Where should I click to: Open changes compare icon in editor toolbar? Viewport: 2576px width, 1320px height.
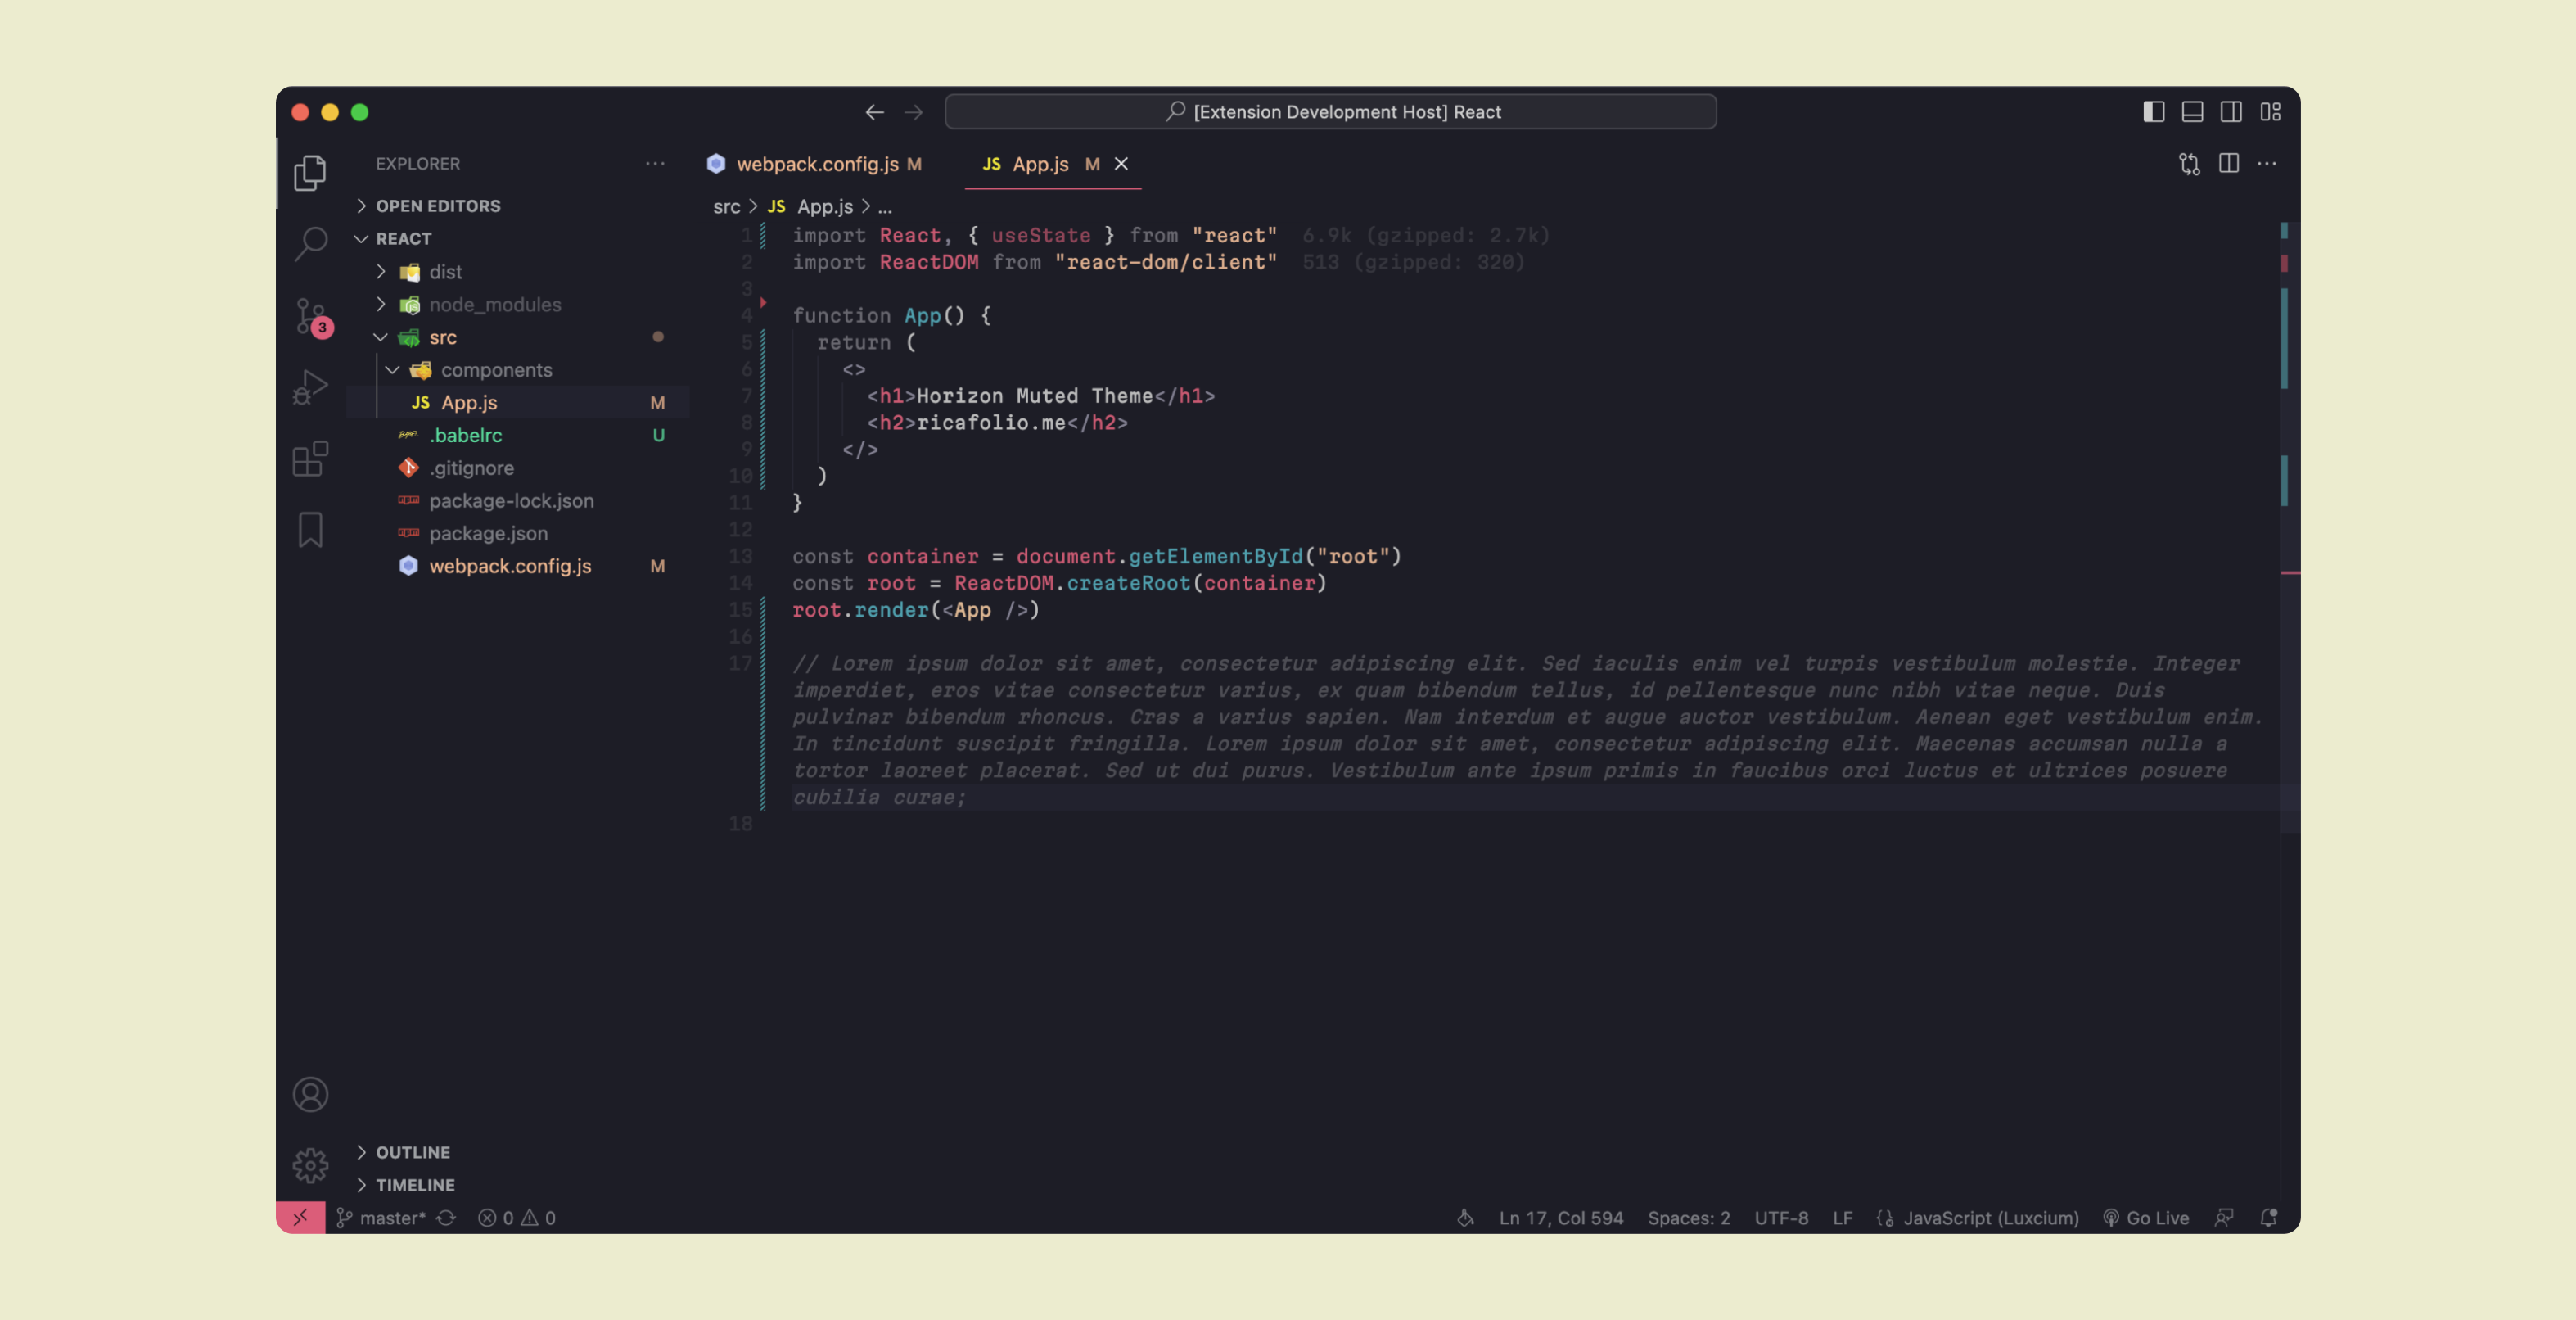tap(2189, 164)
